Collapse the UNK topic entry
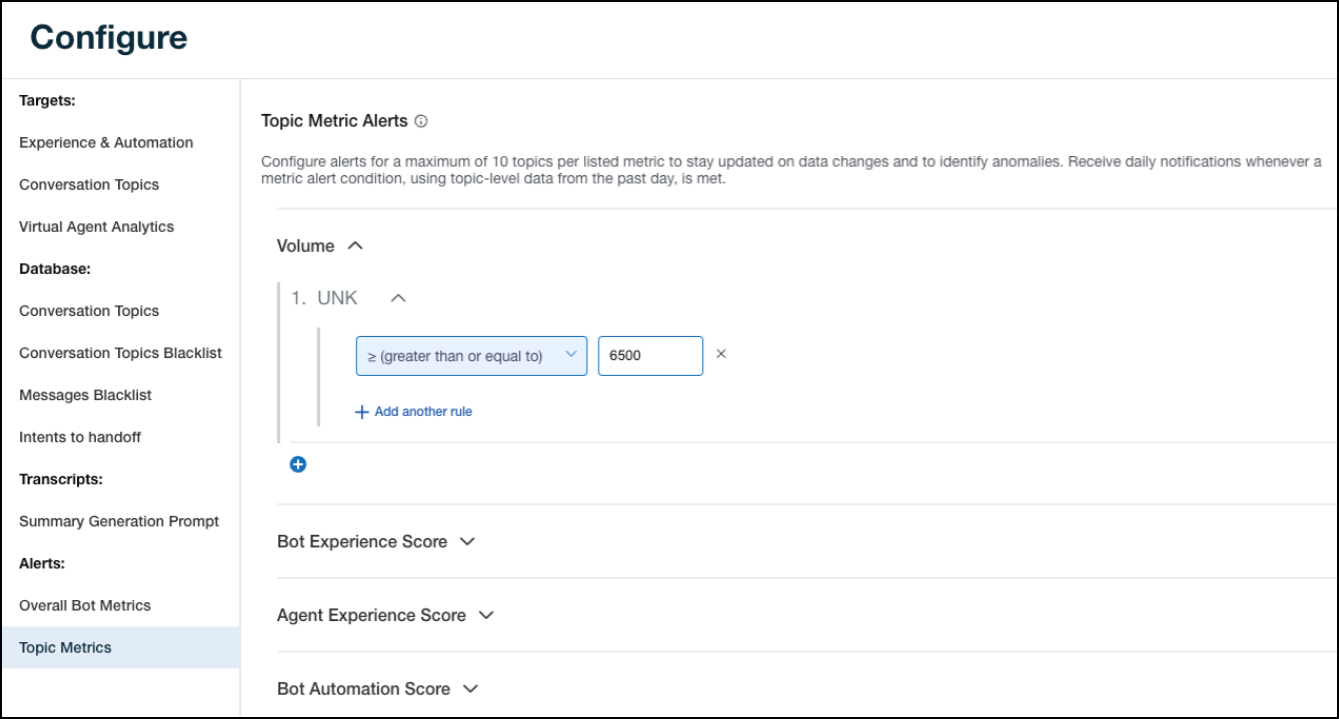1339x719 pixels. 398,298
